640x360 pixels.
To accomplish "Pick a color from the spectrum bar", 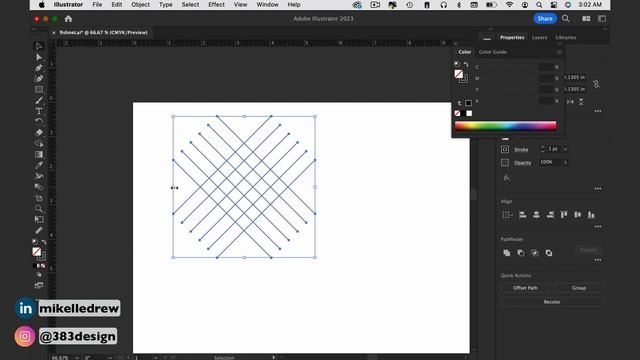I will [x=505, y=126].
